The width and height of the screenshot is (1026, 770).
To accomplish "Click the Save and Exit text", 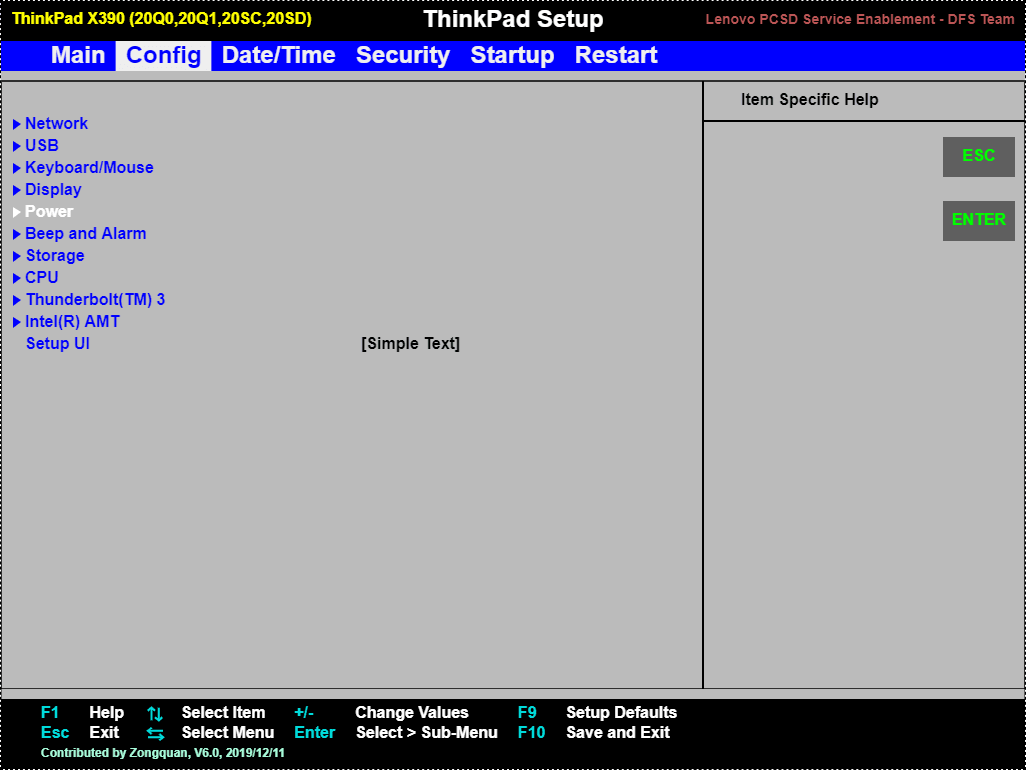I will tap(618, 733).
